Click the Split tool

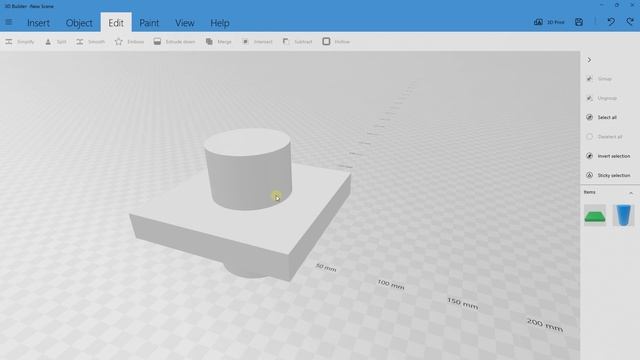pos(55,42)
